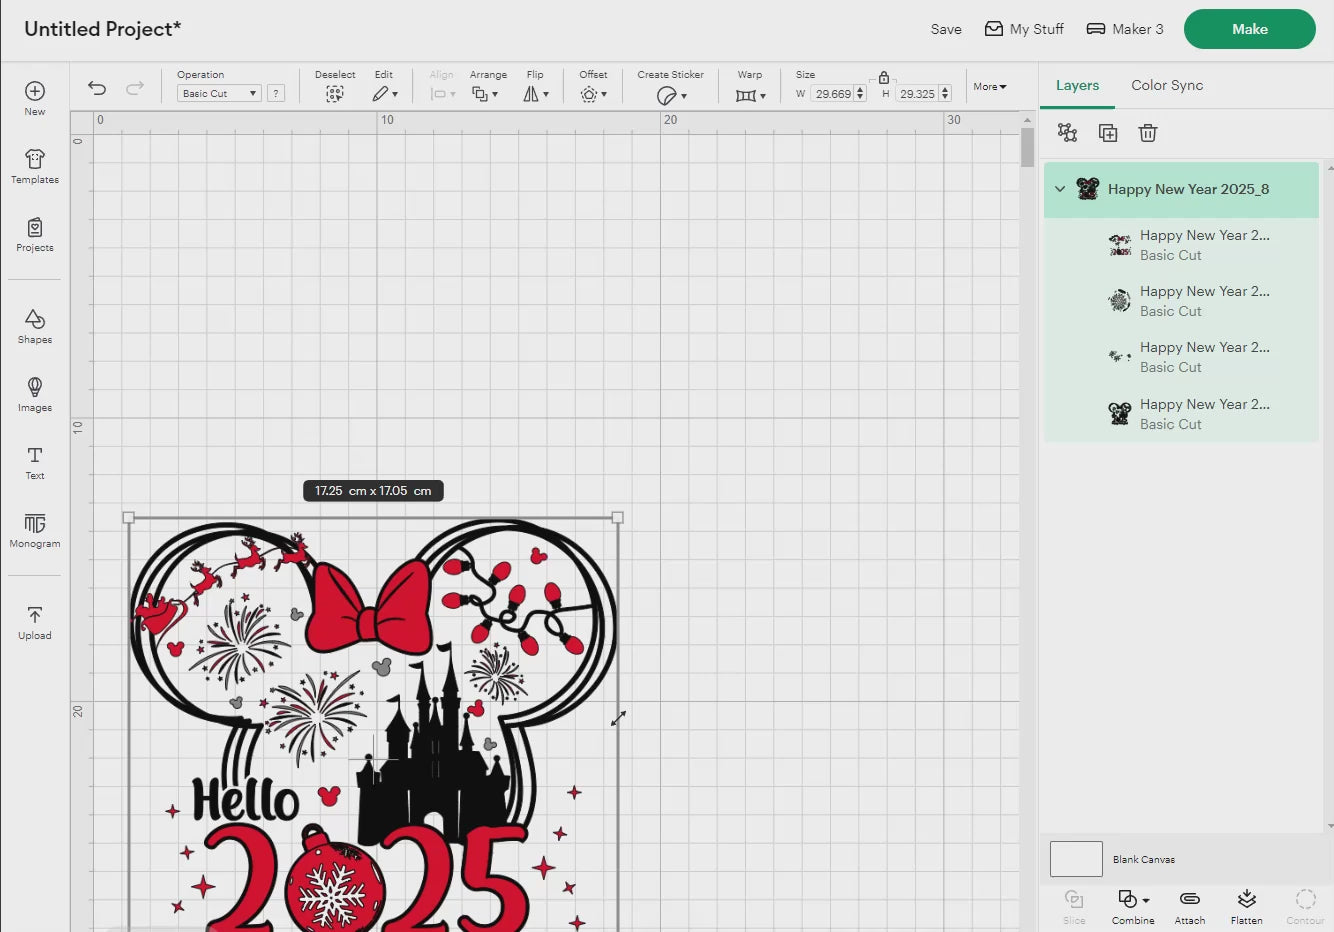The height and width of the screenshot is (932, 1334).
Task: Select the second Basic Cut sublayer
Action: click(x=1181, y=301)
